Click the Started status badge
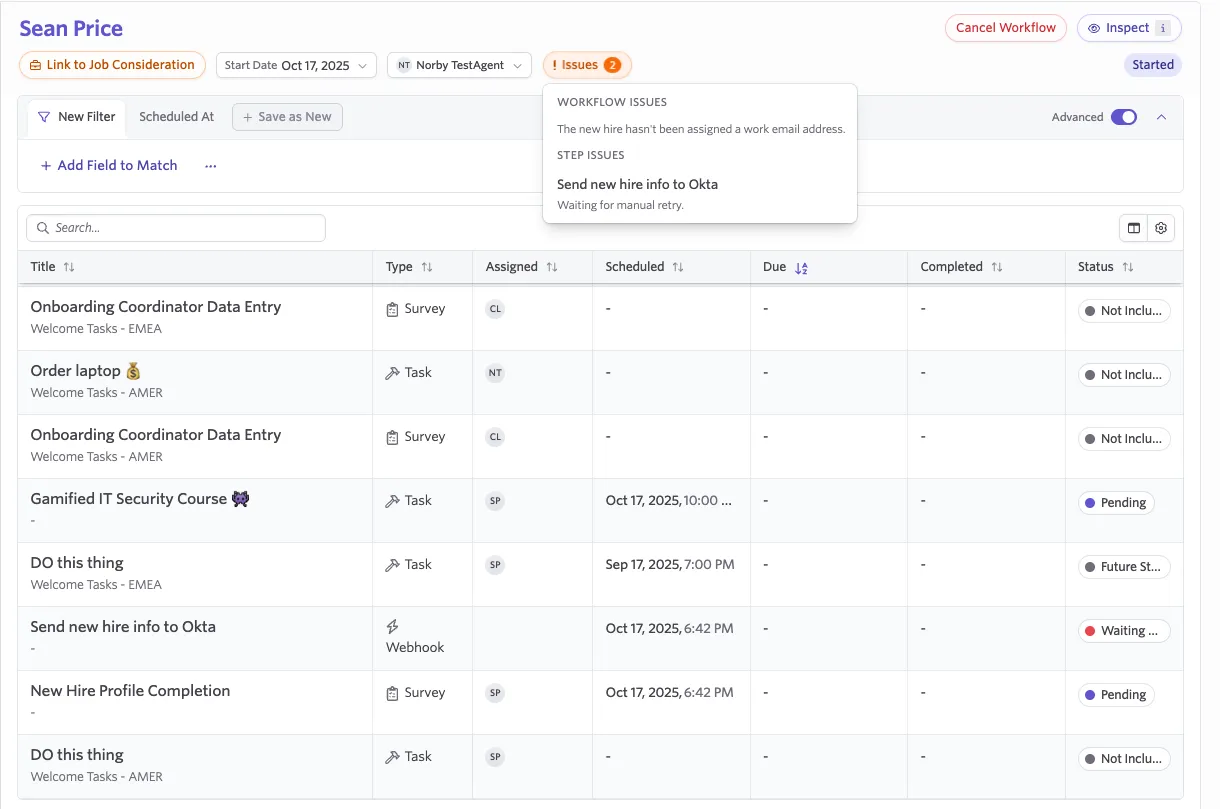Viewport: 1220px width, 809px height. (1153, 65)
